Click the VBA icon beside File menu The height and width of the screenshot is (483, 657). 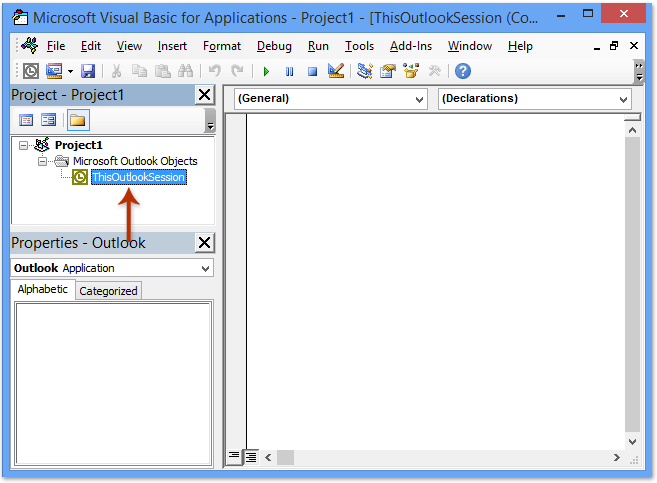point(30,45)
